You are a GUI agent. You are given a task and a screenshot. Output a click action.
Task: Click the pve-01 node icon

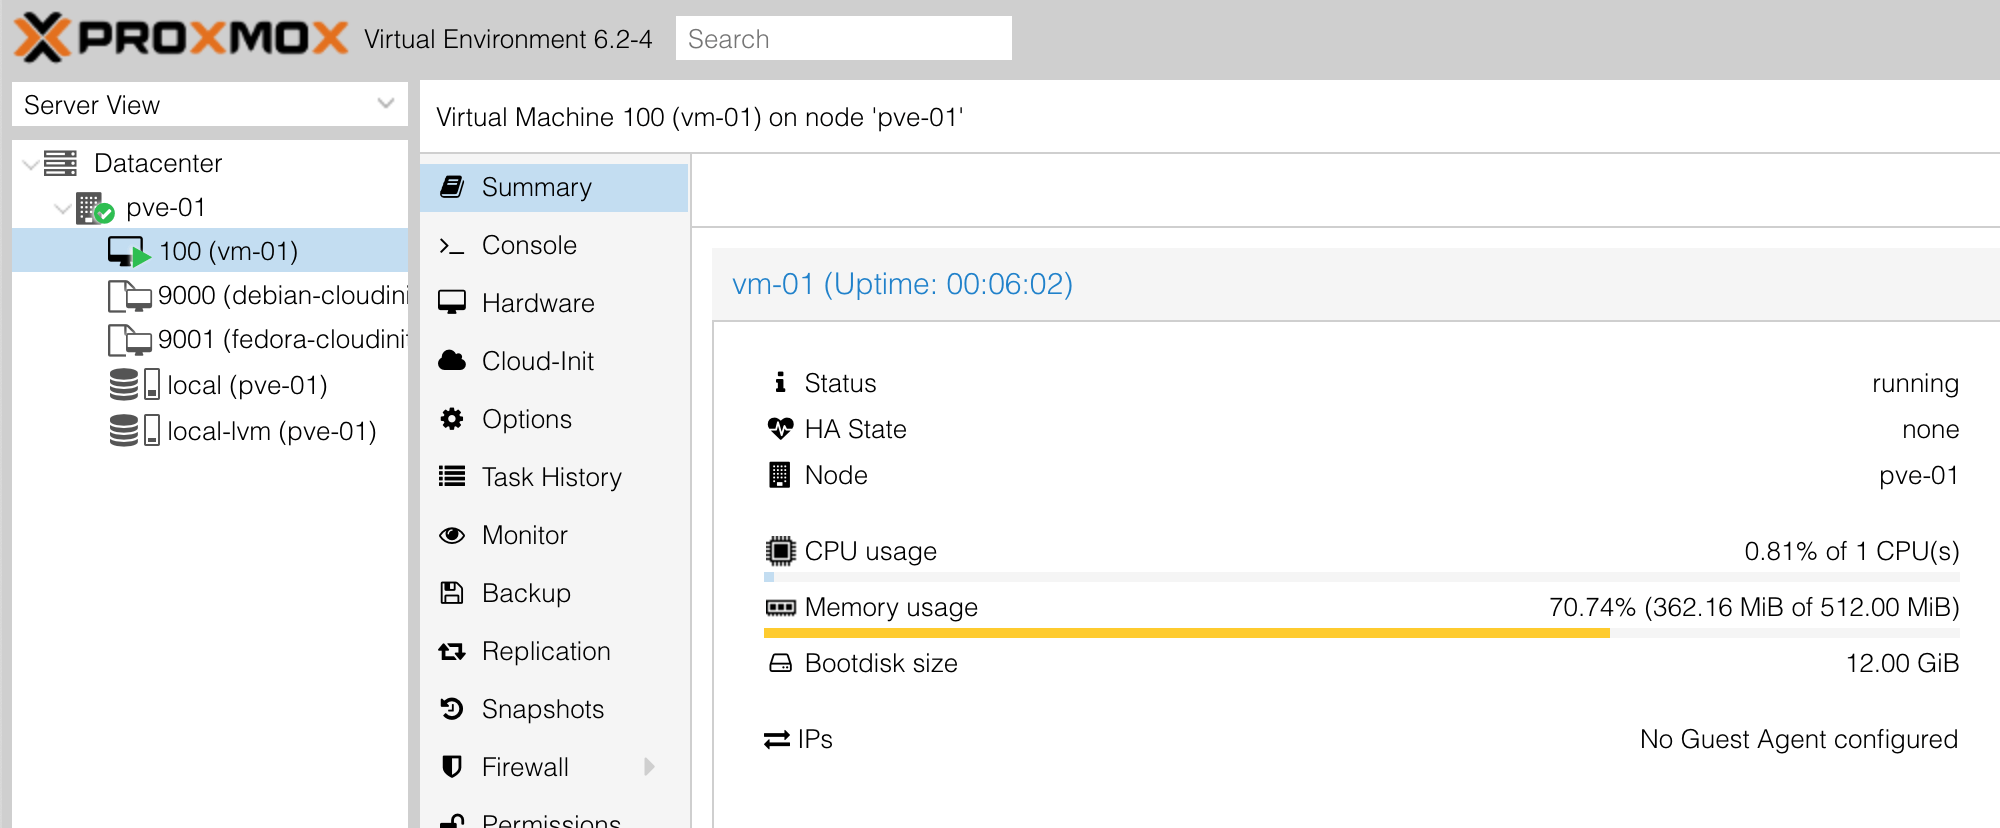pos(95,208)
